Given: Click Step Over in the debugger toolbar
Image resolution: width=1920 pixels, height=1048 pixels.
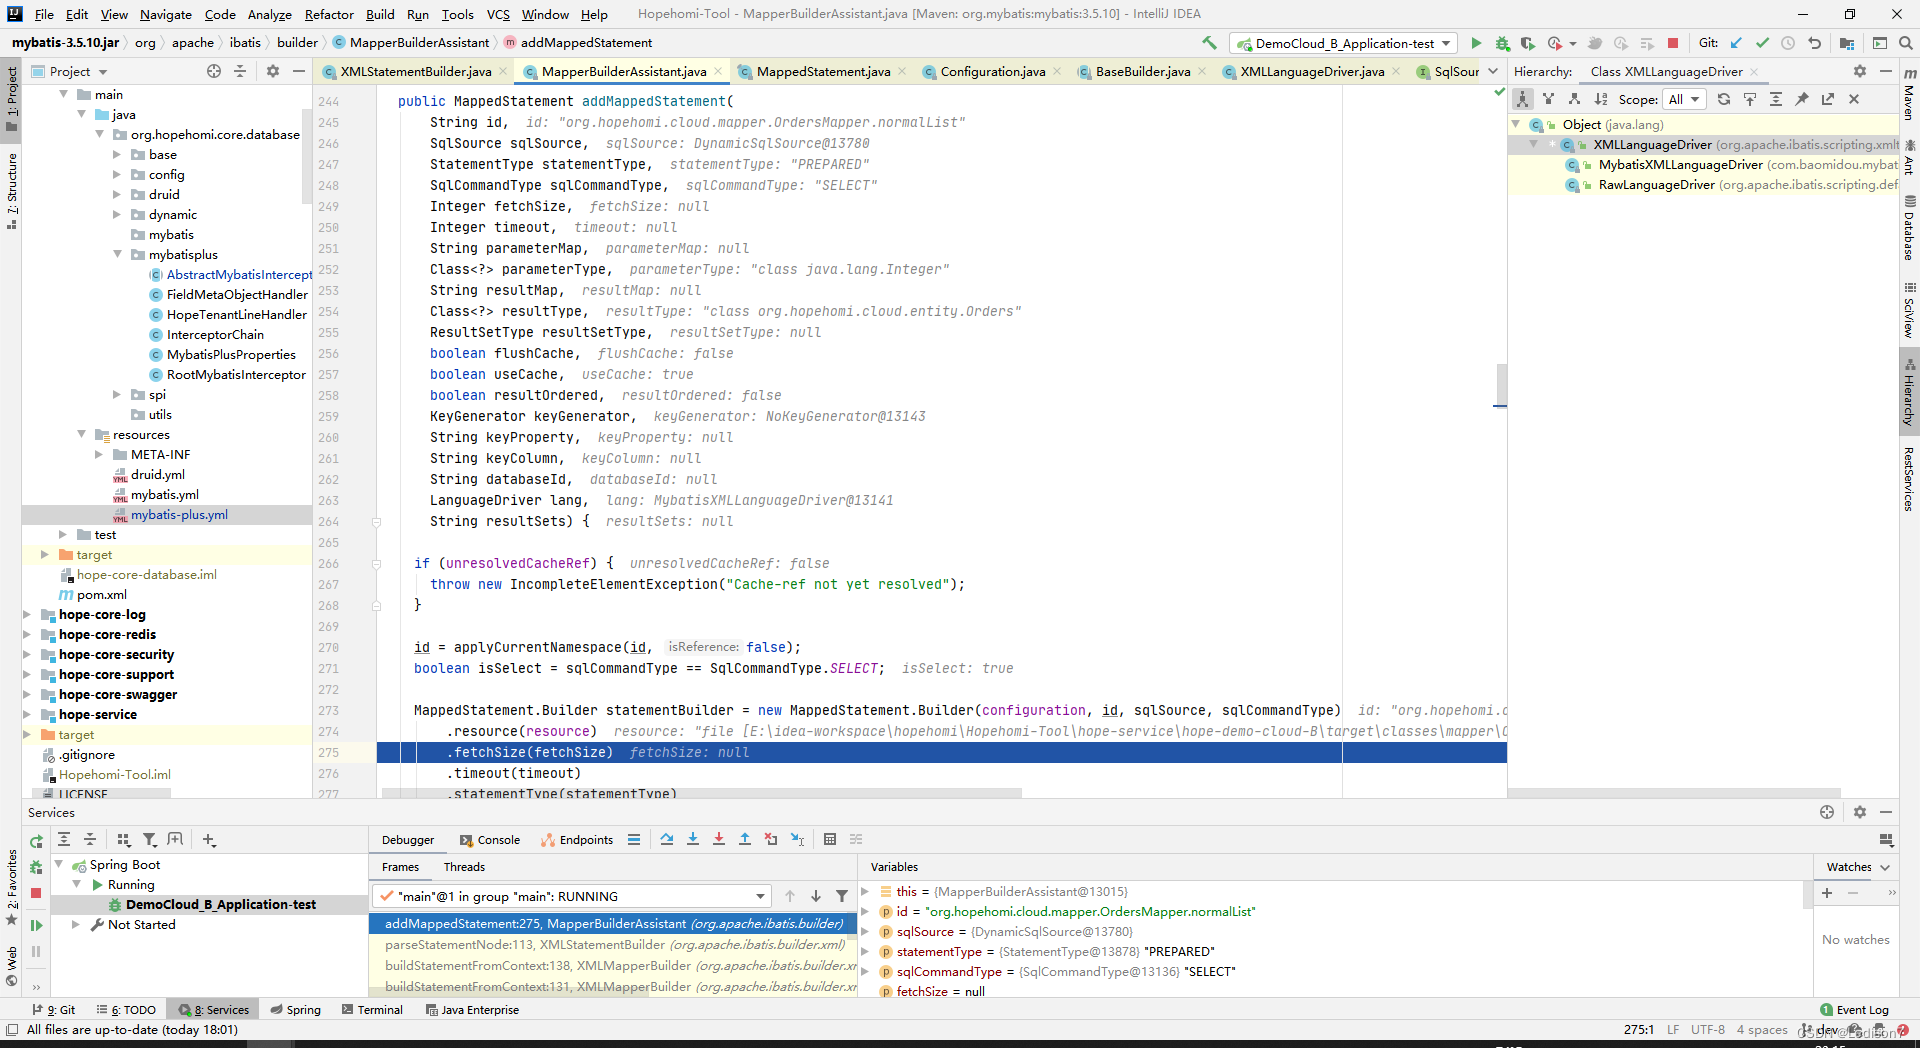Looking at the screenshot, I should [x=667, y=840].
